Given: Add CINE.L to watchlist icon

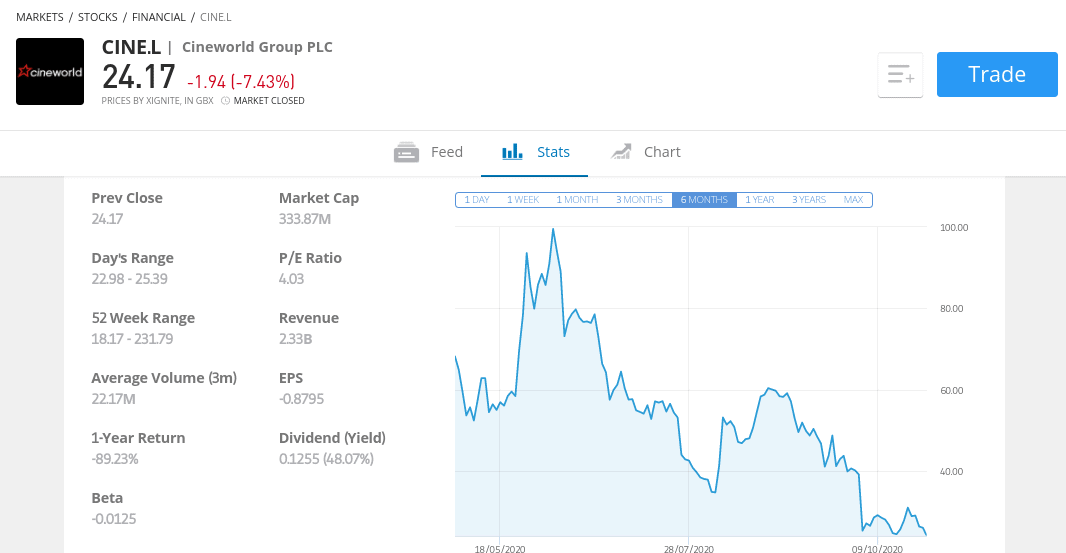Looking at the screenshot, I should [x=900, y=74].
